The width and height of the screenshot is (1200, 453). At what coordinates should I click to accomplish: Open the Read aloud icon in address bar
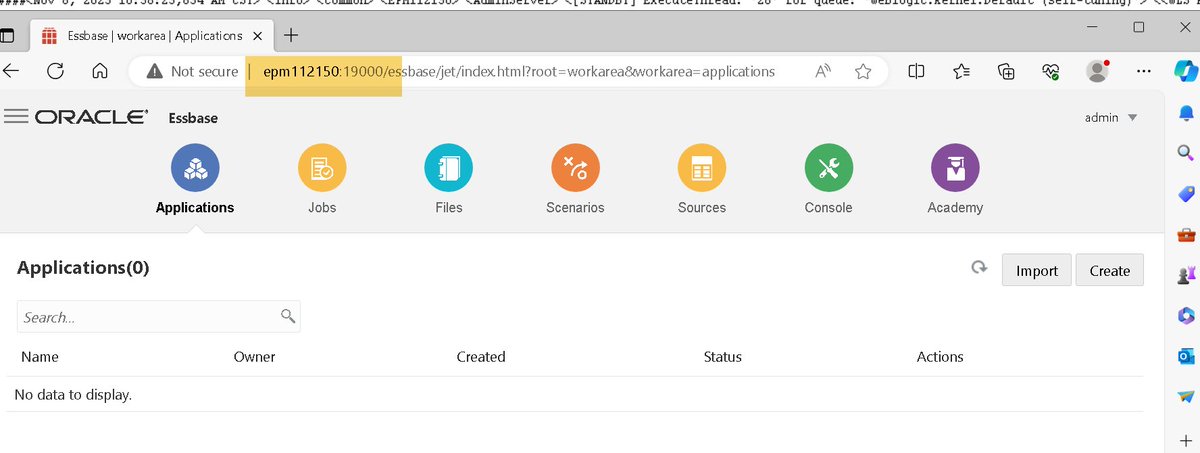(823, 71)
